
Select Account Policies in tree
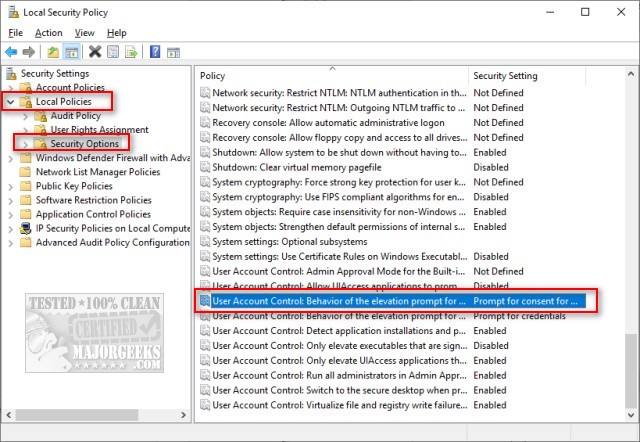pyautogui.click(x=70, y=87)
